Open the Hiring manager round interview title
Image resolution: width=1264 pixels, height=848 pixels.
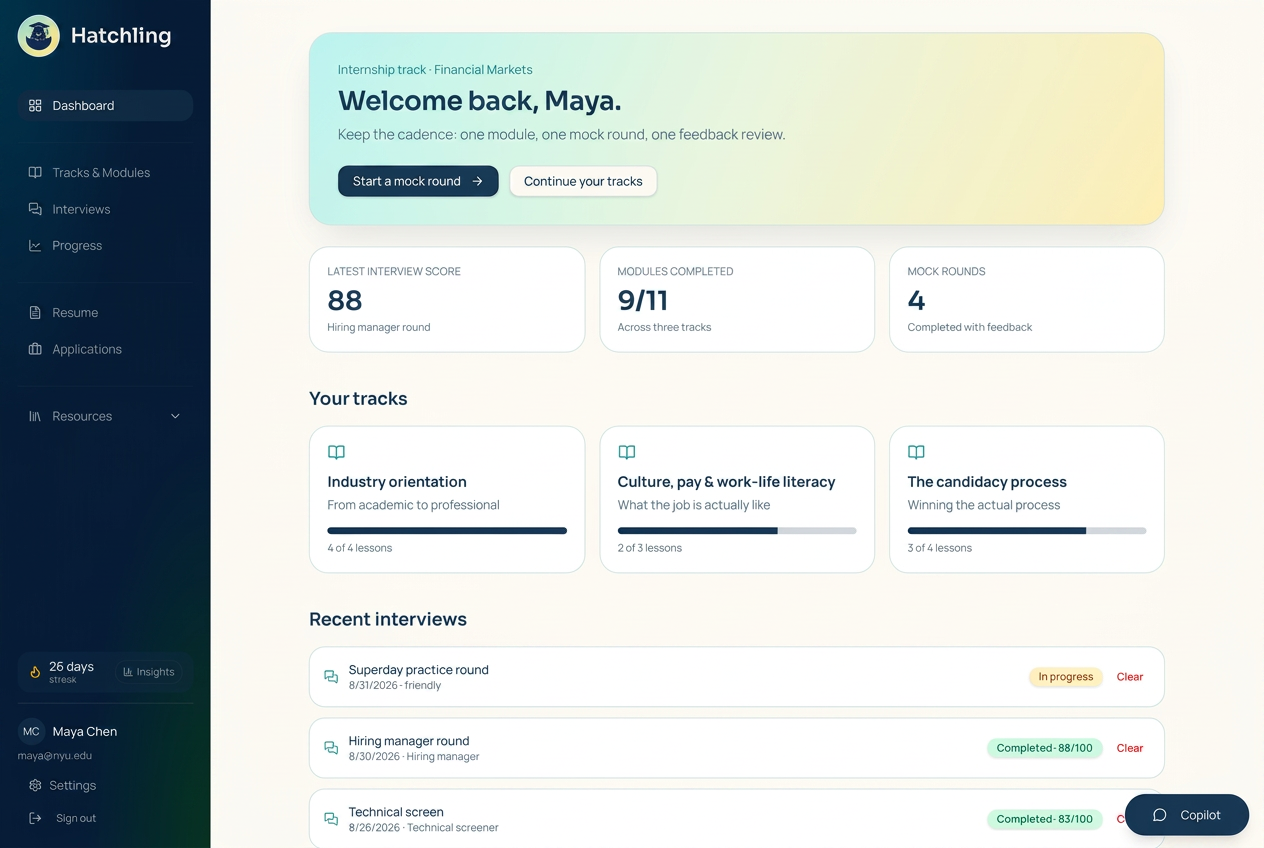[x=409, y=741]
